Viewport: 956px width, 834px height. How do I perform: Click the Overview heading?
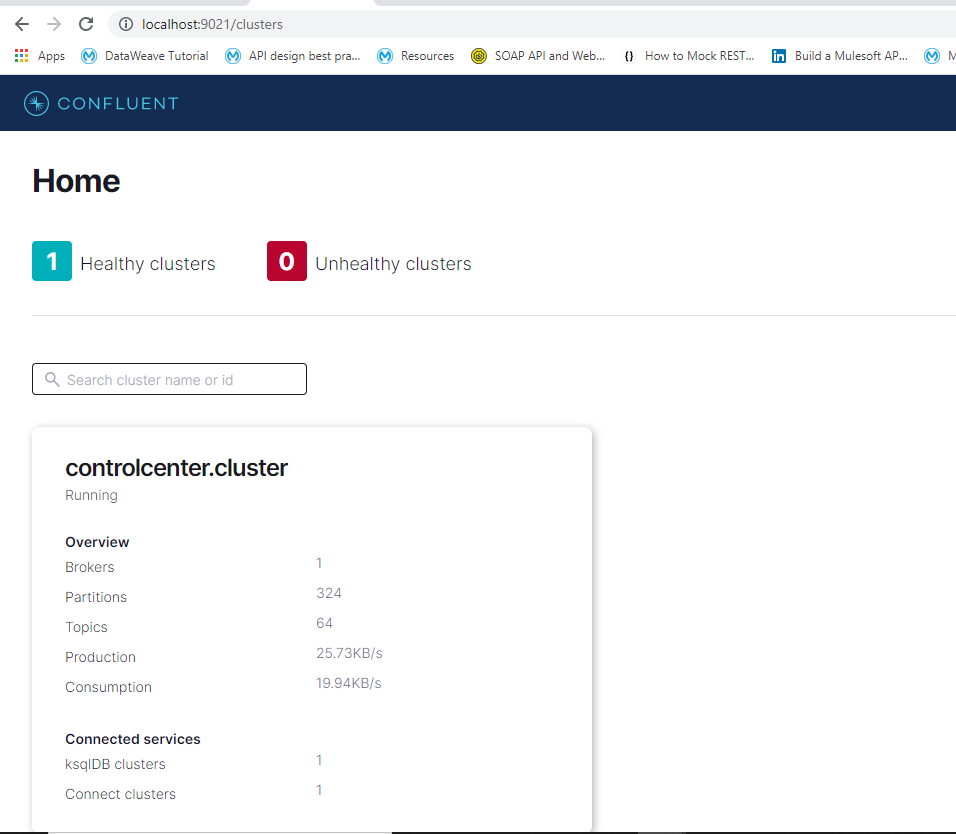point(97,542)
